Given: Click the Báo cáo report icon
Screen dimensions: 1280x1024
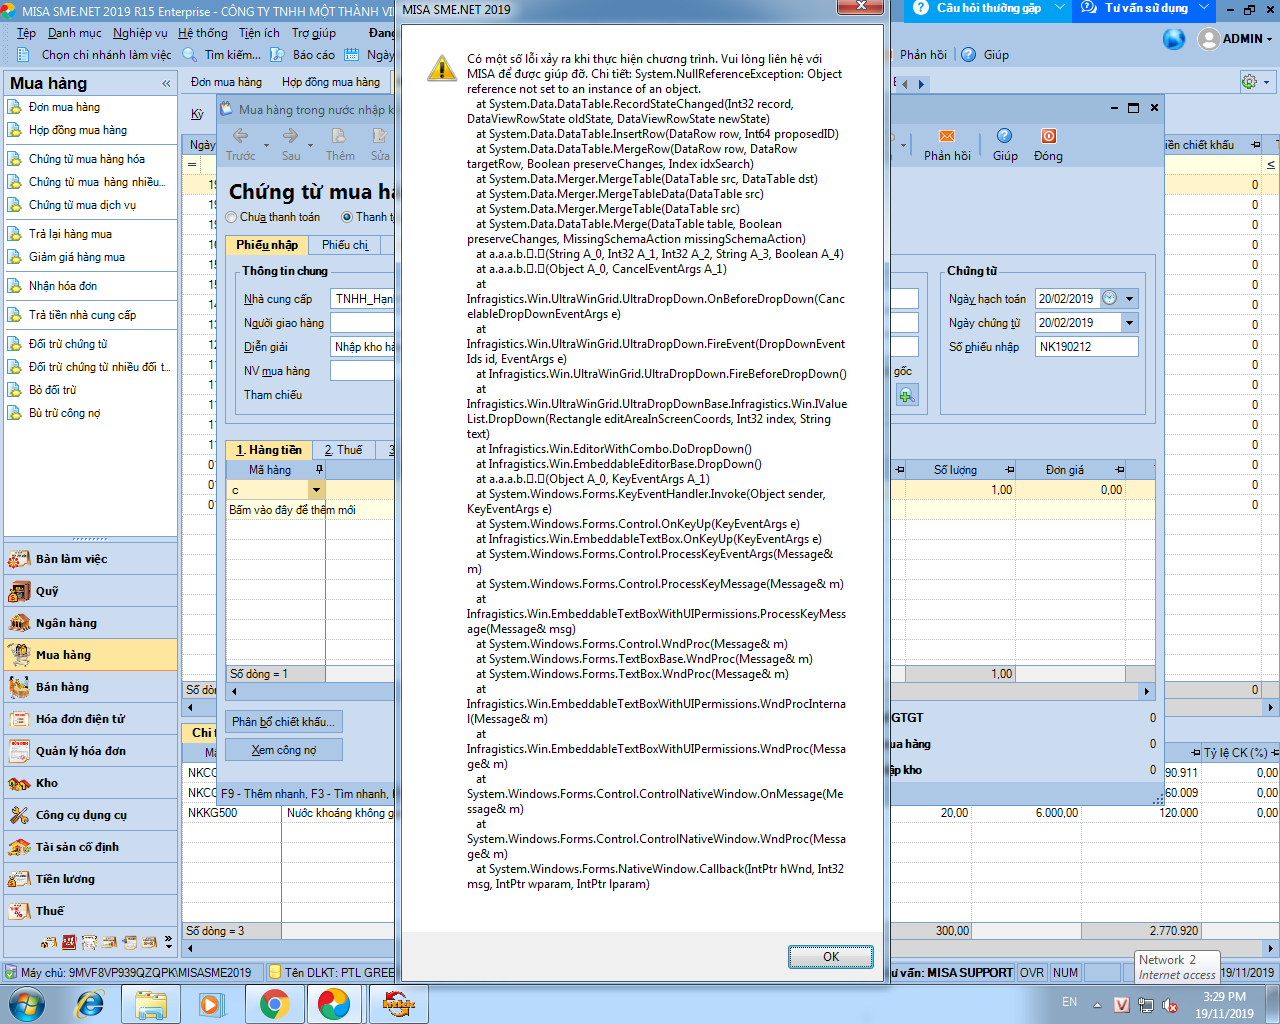Looking at the screenshot, I should tap(279, 55).
